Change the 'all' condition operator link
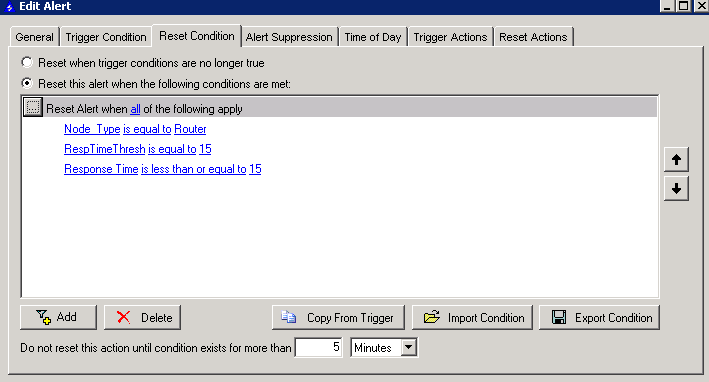709x382 pixels. pyautogui.click(x=135, y=109)
